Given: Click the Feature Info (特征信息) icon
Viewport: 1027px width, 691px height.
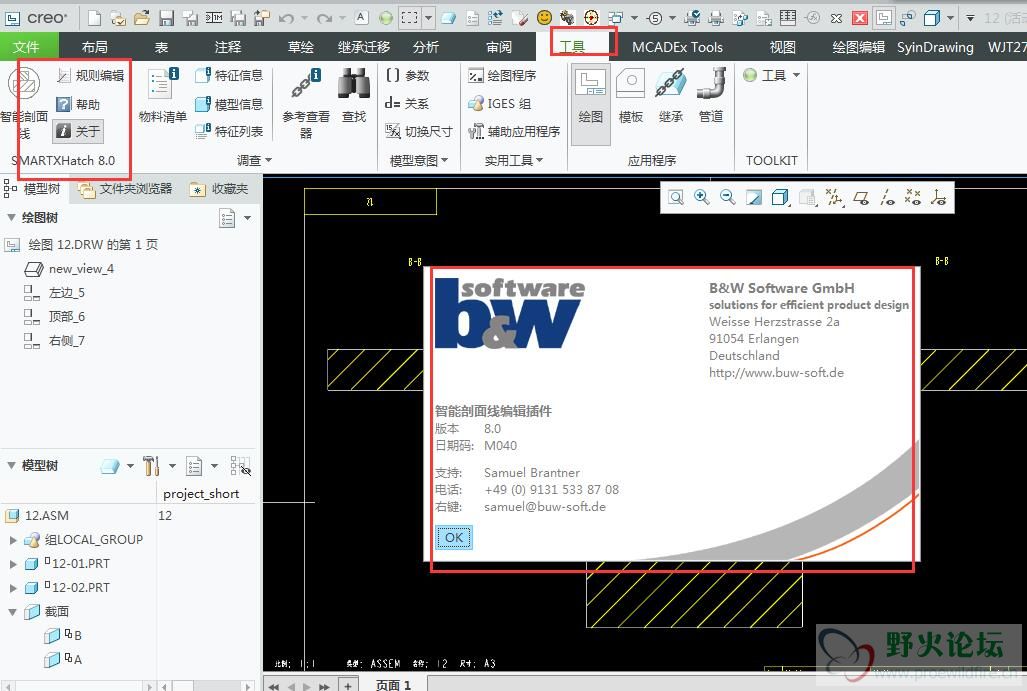Looking at the screenshot, I should pos(229,75).
